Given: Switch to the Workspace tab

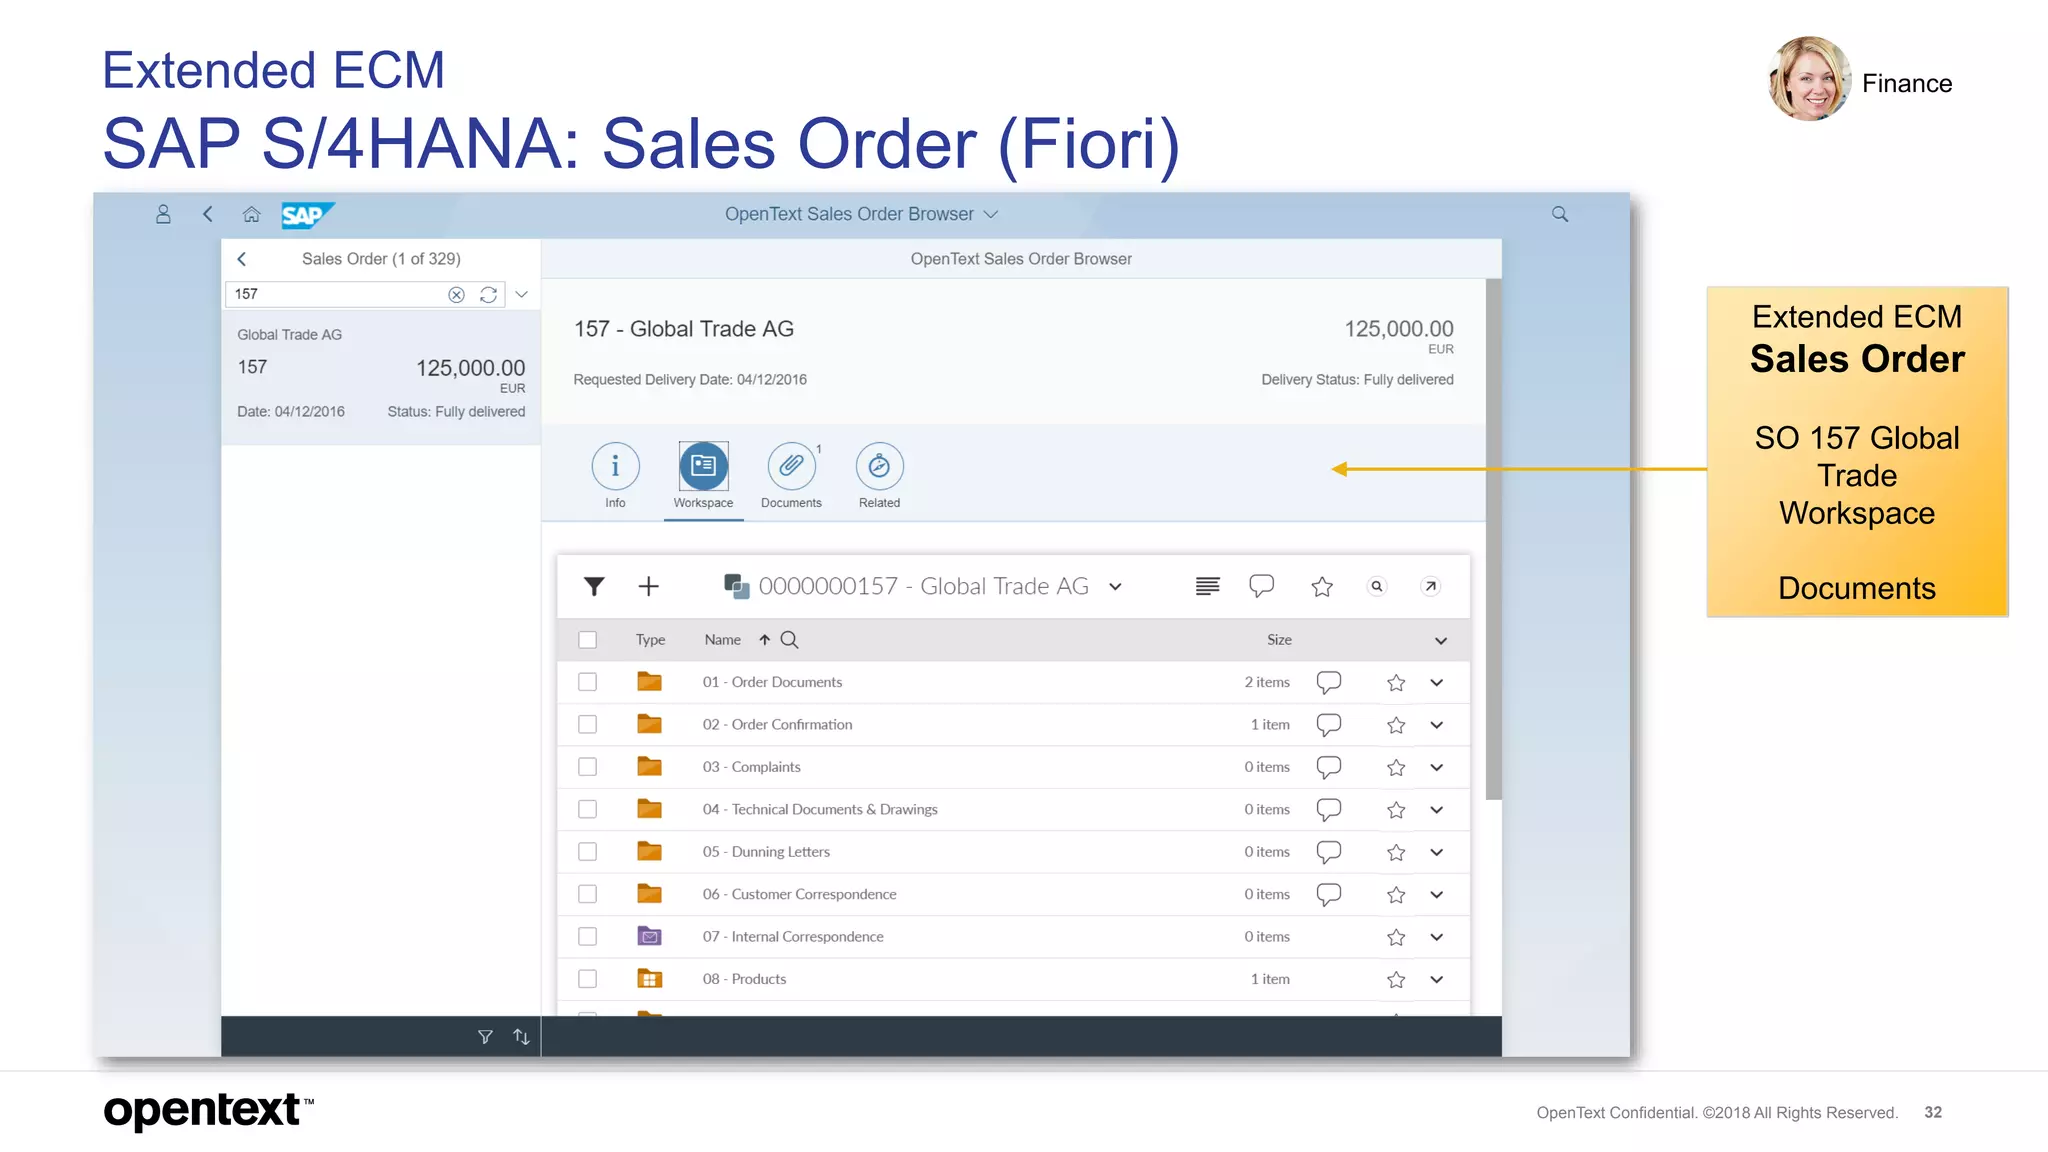Looking at the screenshot, I should click(703, 476).
